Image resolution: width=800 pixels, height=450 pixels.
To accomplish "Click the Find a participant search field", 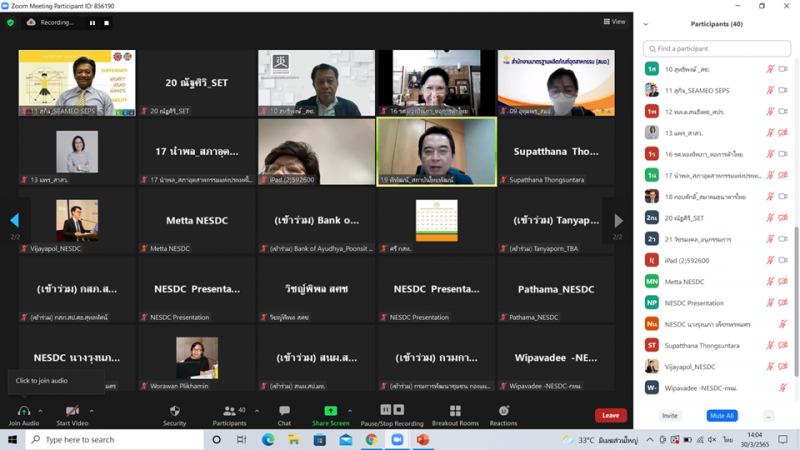I will click(x=717, y=48).
